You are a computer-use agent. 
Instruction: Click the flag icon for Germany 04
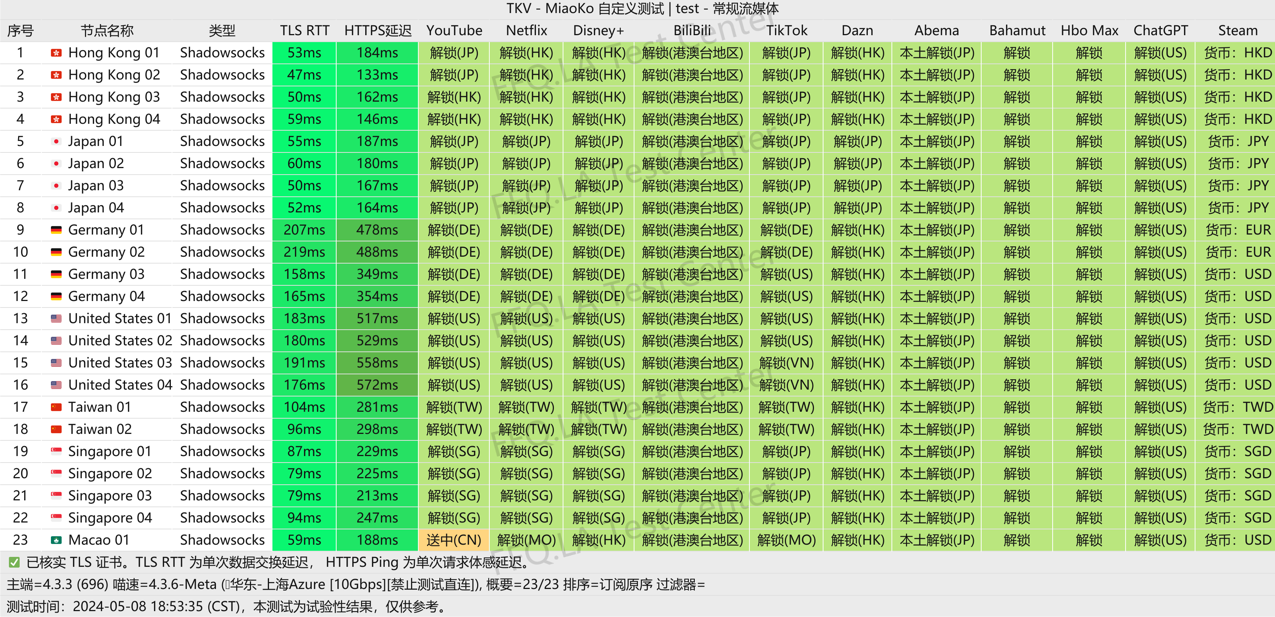click(56, 297)
